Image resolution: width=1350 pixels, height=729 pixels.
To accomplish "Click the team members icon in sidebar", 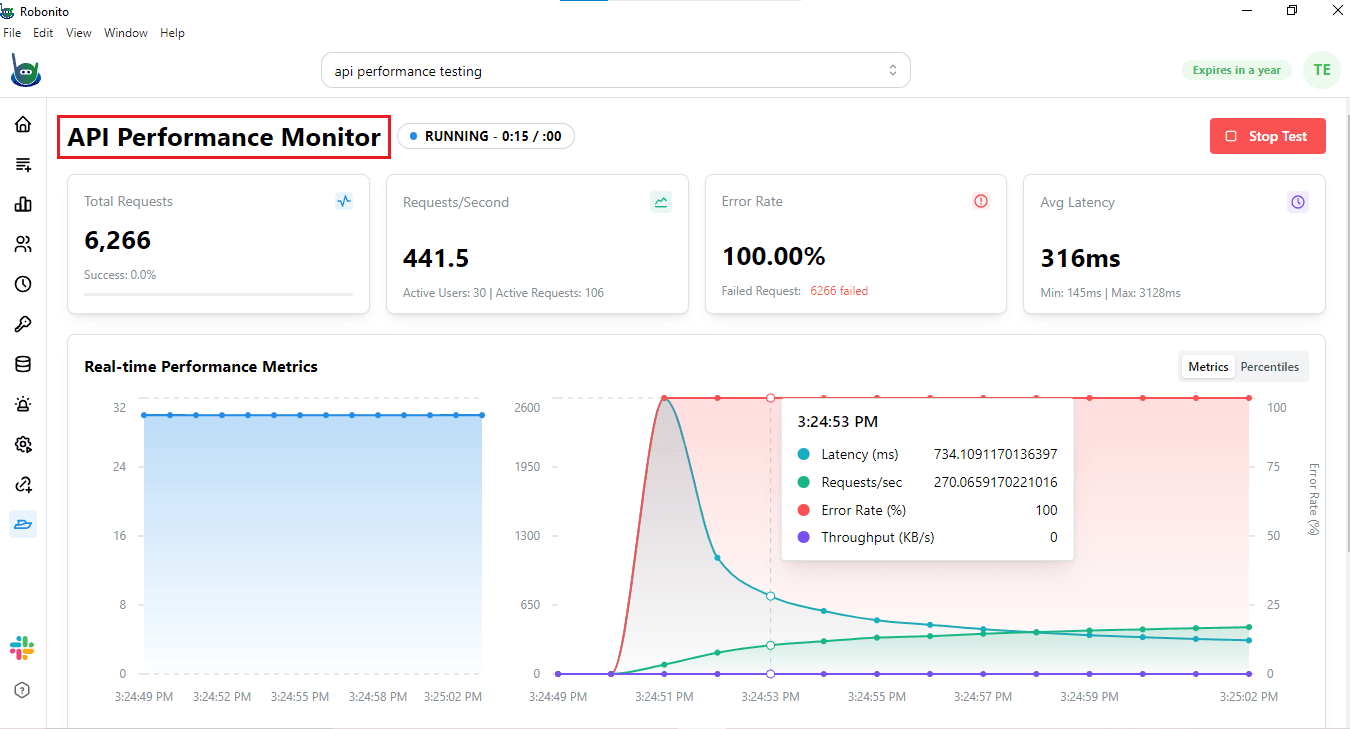I will tap(22, 244).
